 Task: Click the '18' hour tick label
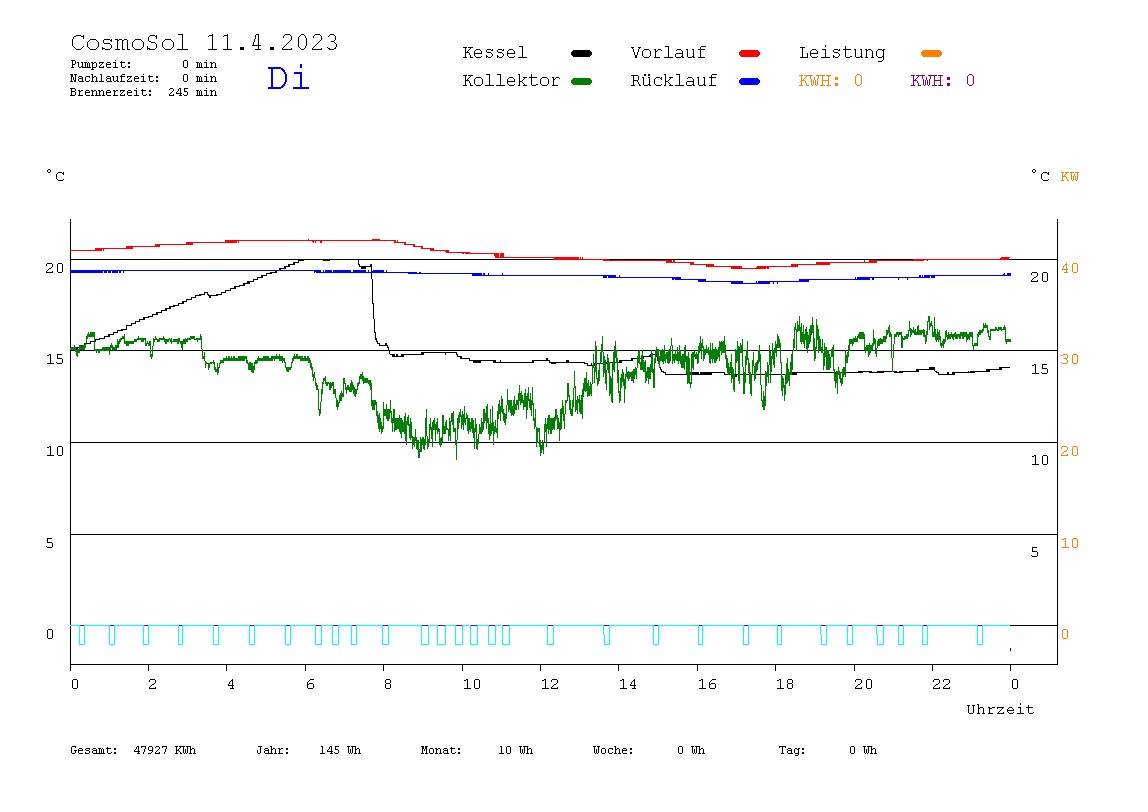pyautogui.click(x=784, y=684)
